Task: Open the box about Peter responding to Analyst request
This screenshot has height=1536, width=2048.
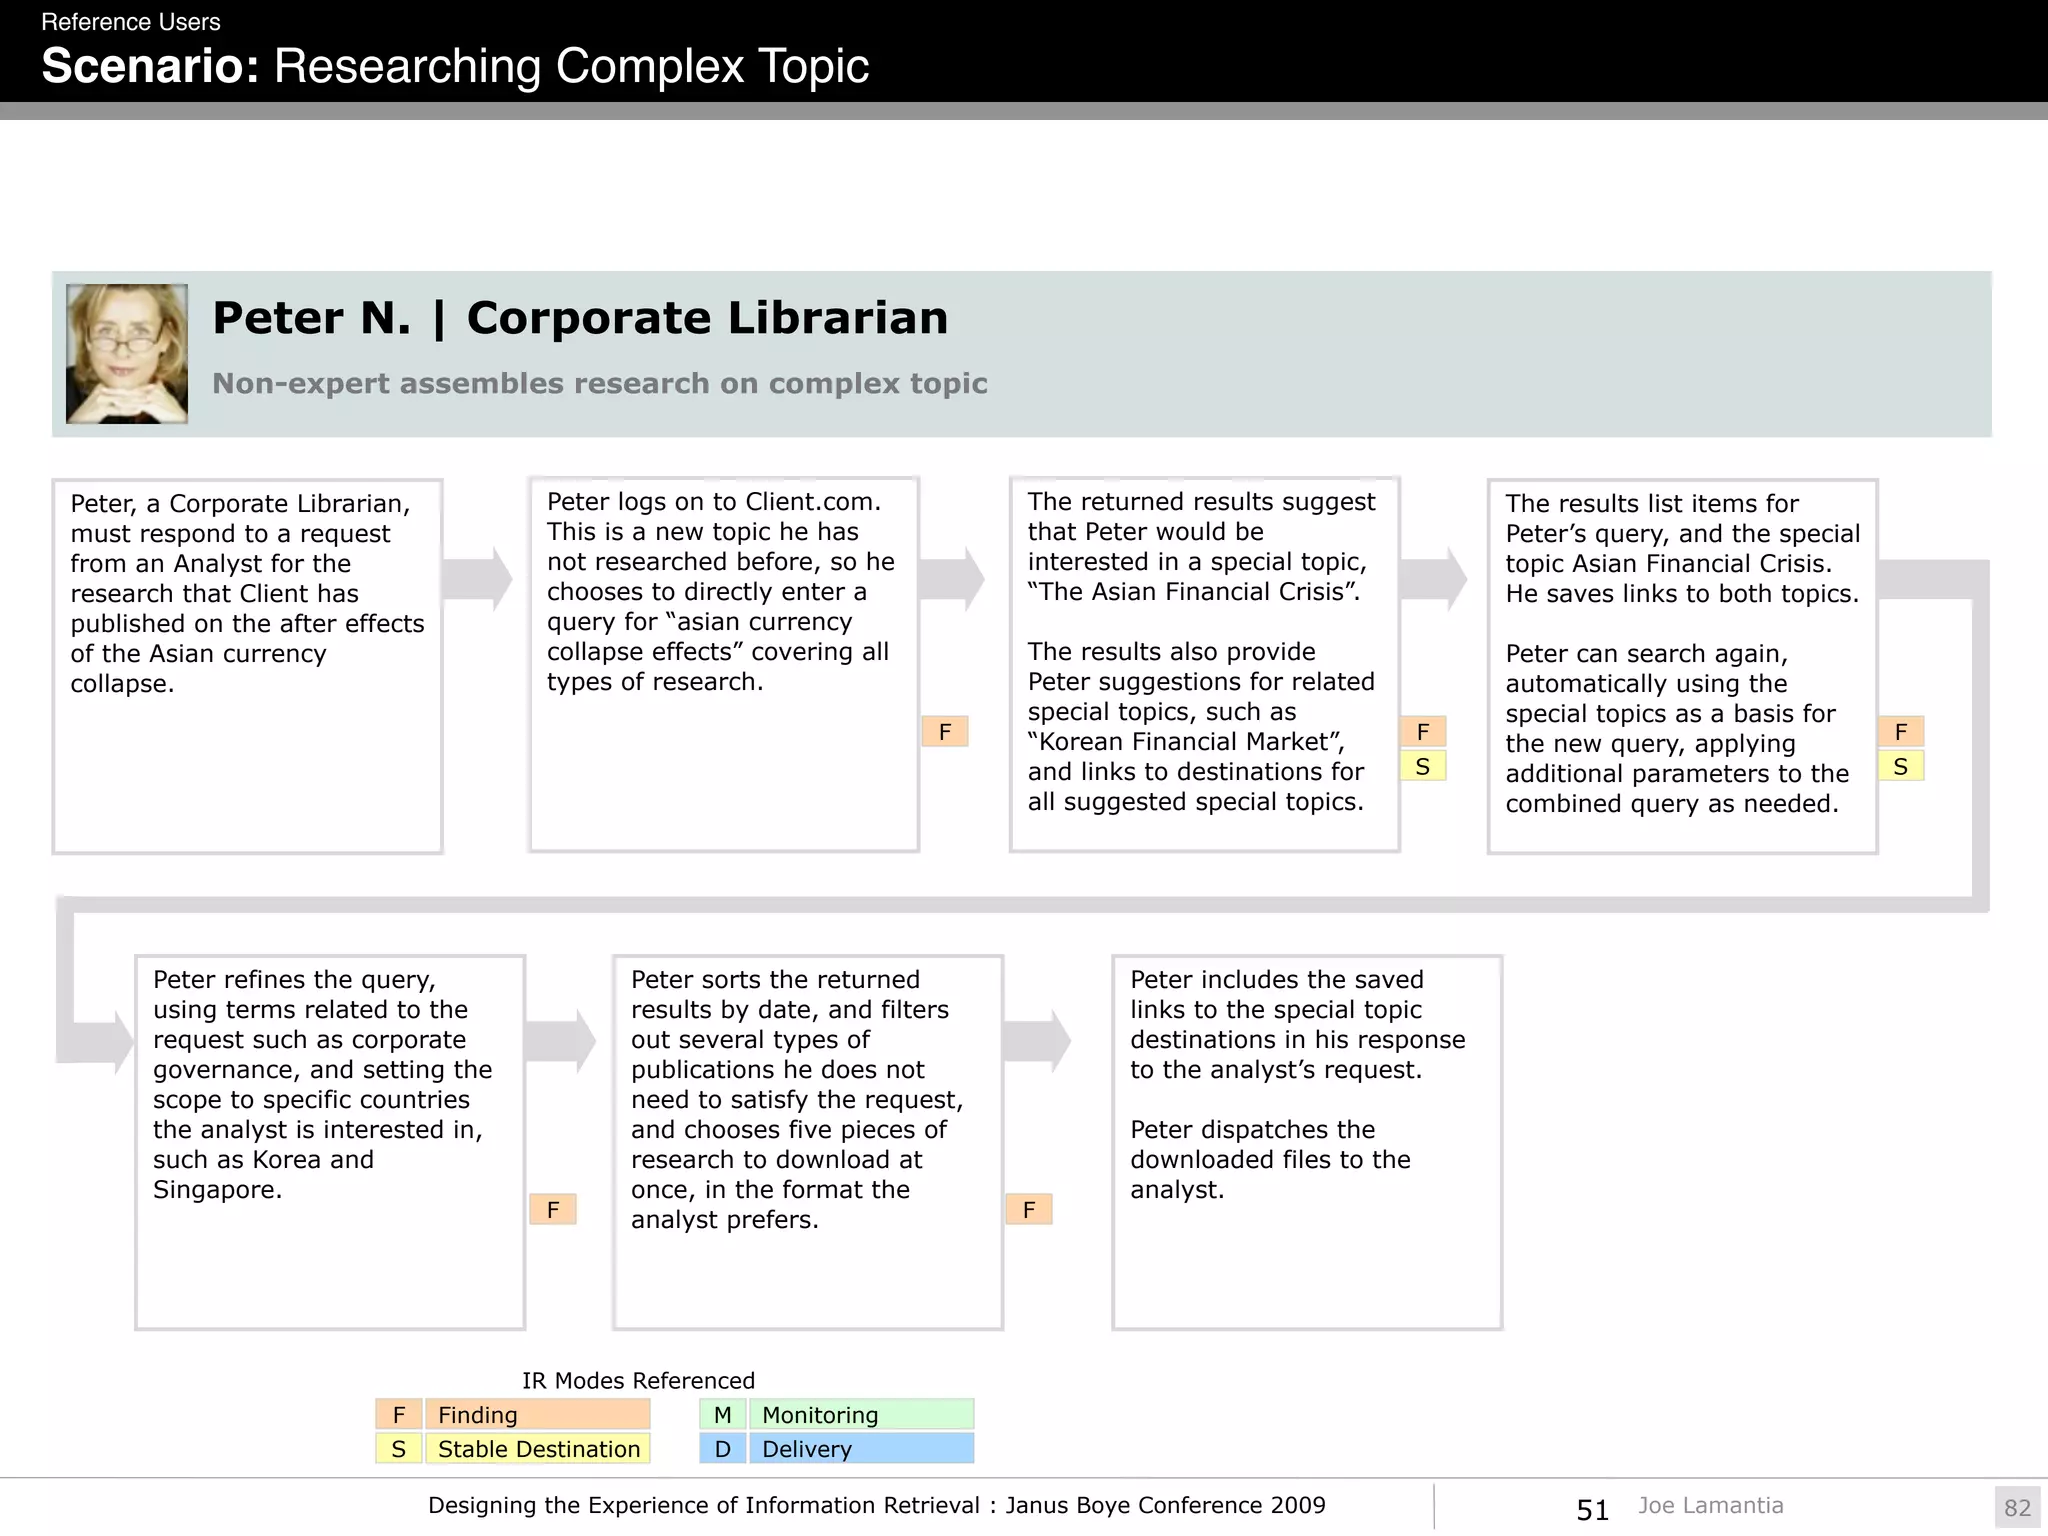Action: 247,666
